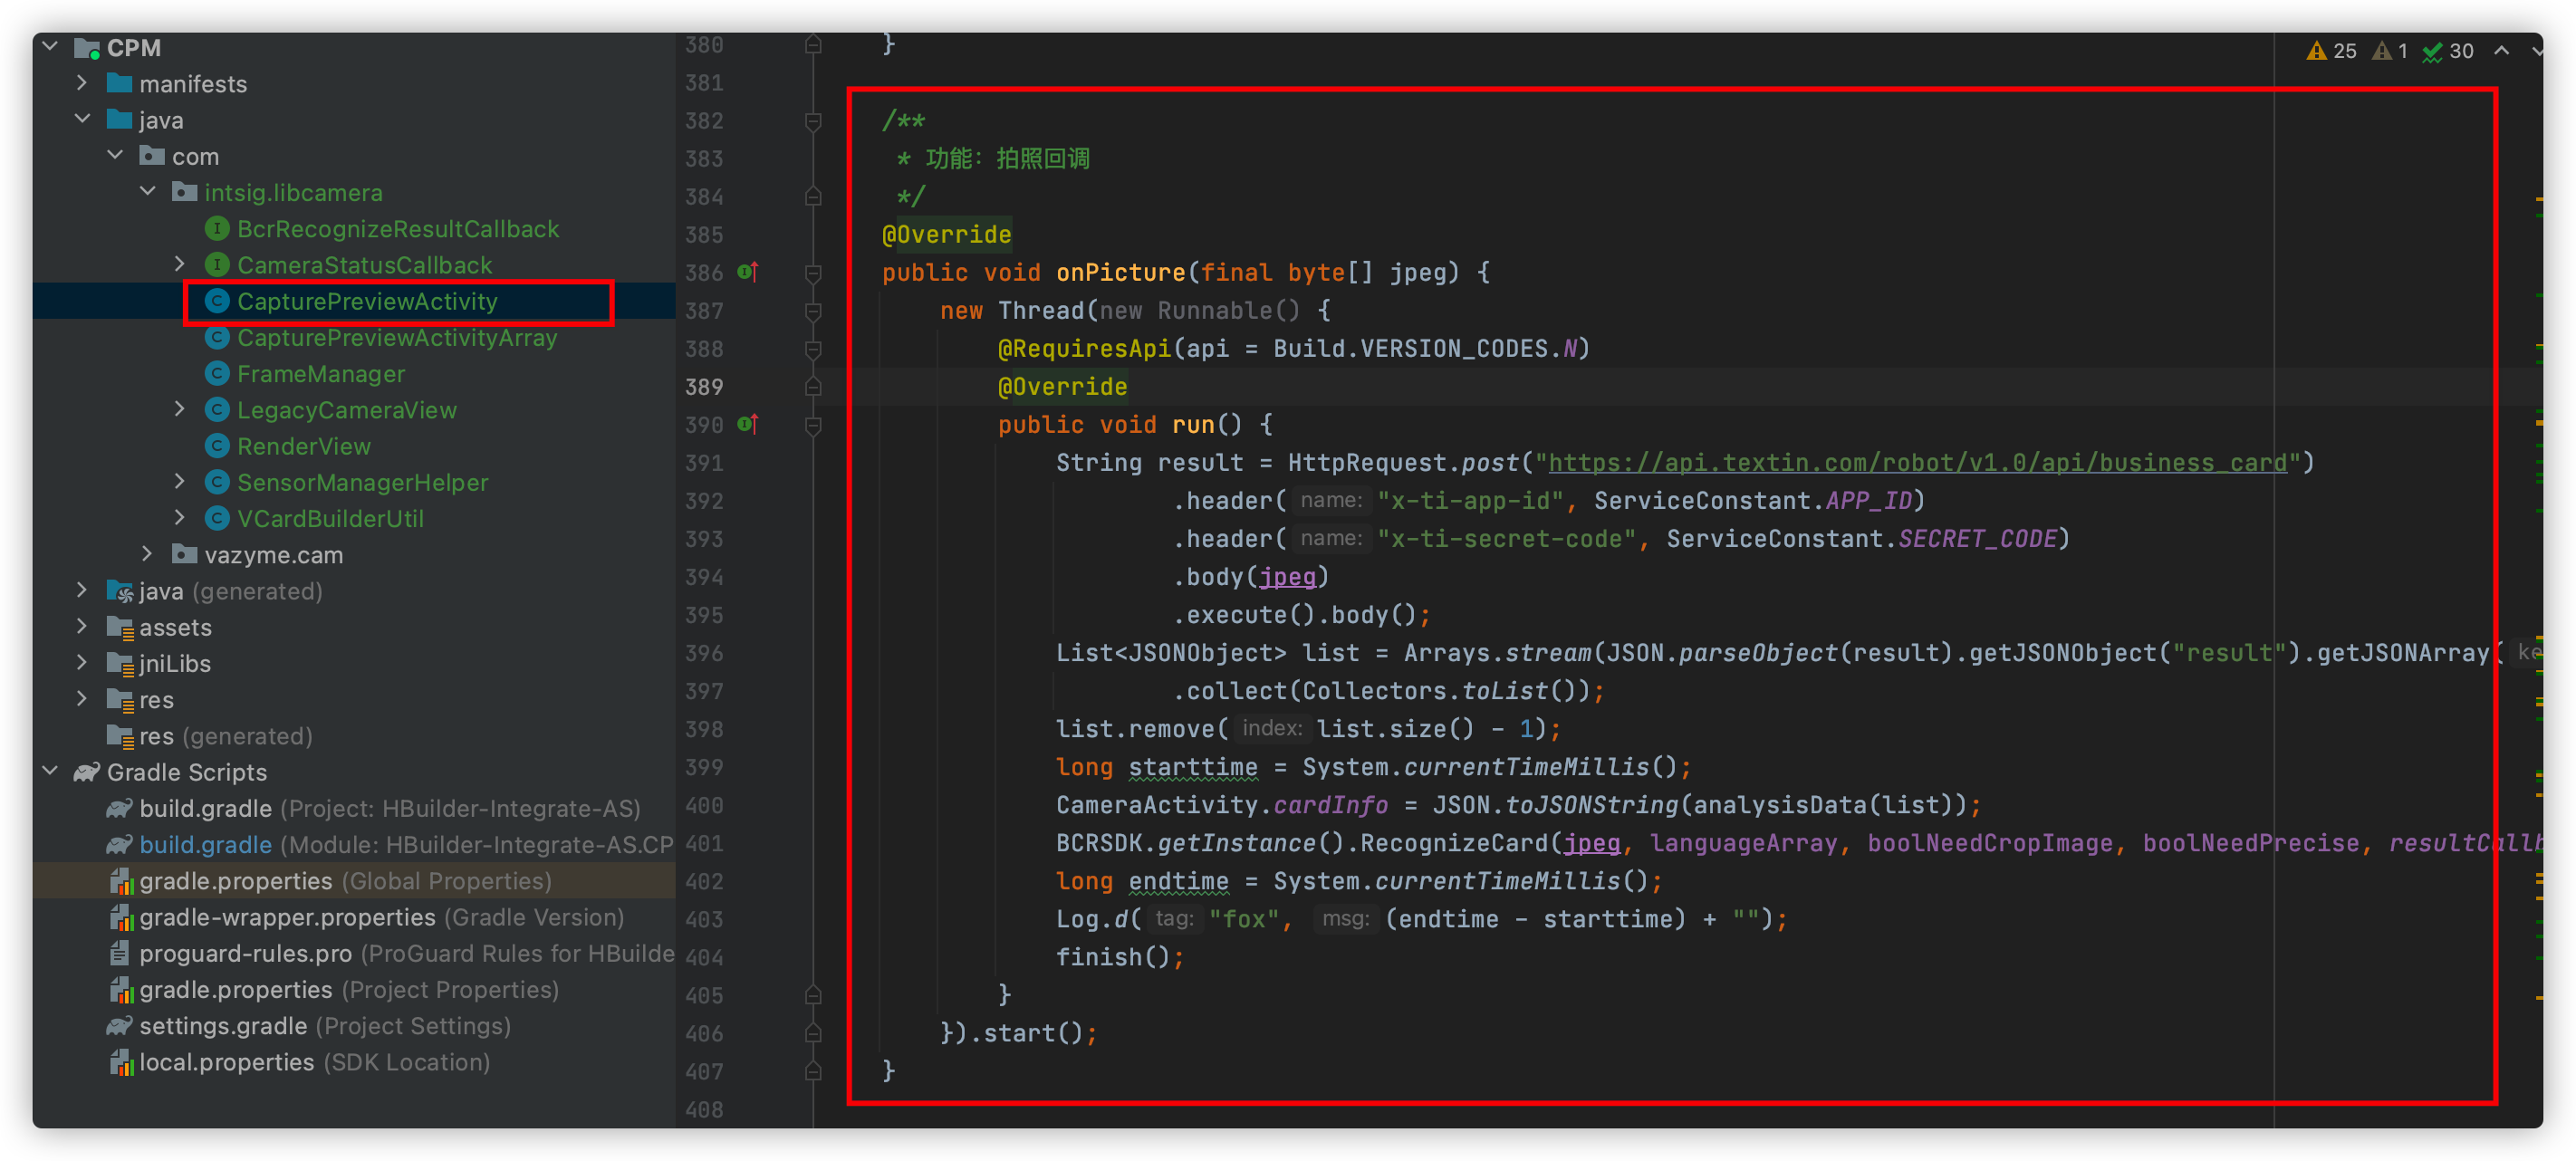Viewport: 2576px width, 1161px height.
Task: Collapse the intsig.libcamera package
Action: 148,191
